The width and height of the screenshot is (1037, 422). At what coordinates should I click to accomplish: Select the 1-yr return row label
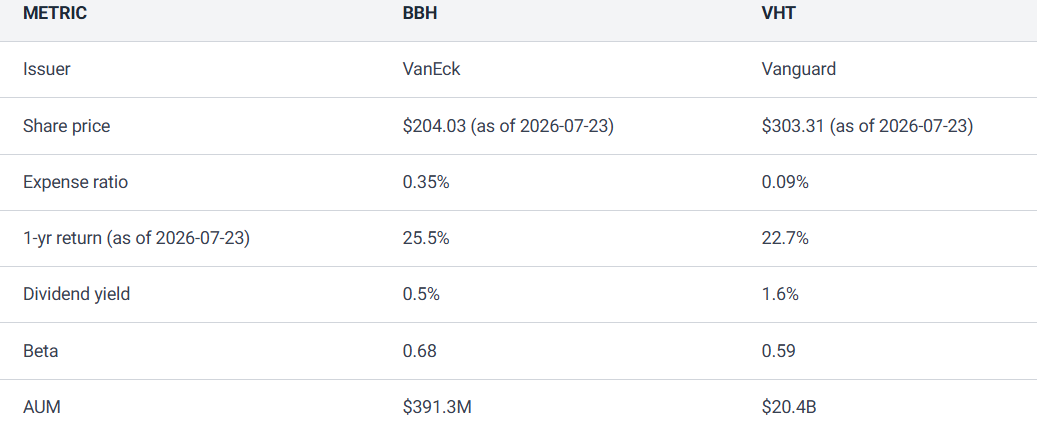(x=136, y=238)
